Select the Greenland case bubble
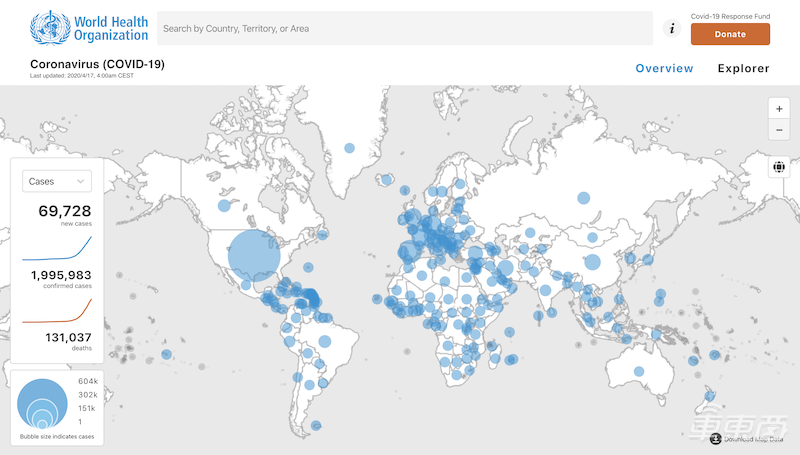 (349, 148)
